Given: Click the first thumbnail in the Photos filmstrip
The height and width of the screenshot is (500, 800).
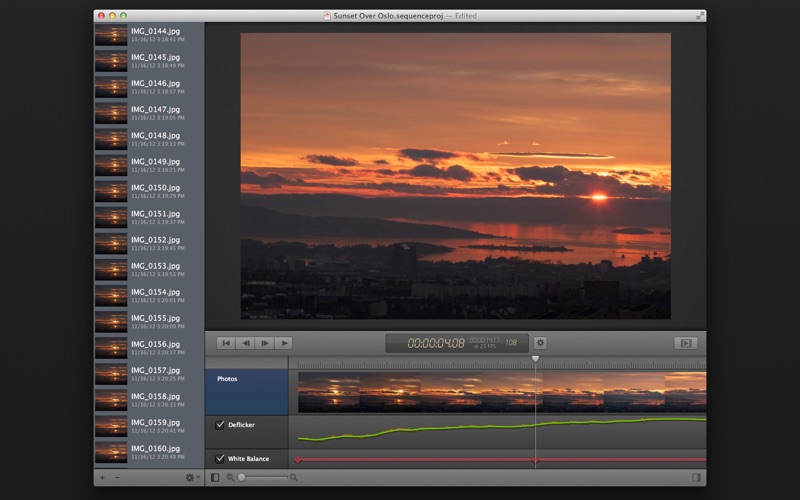Looking at the screenshot, I should click(x=329, y=392).
